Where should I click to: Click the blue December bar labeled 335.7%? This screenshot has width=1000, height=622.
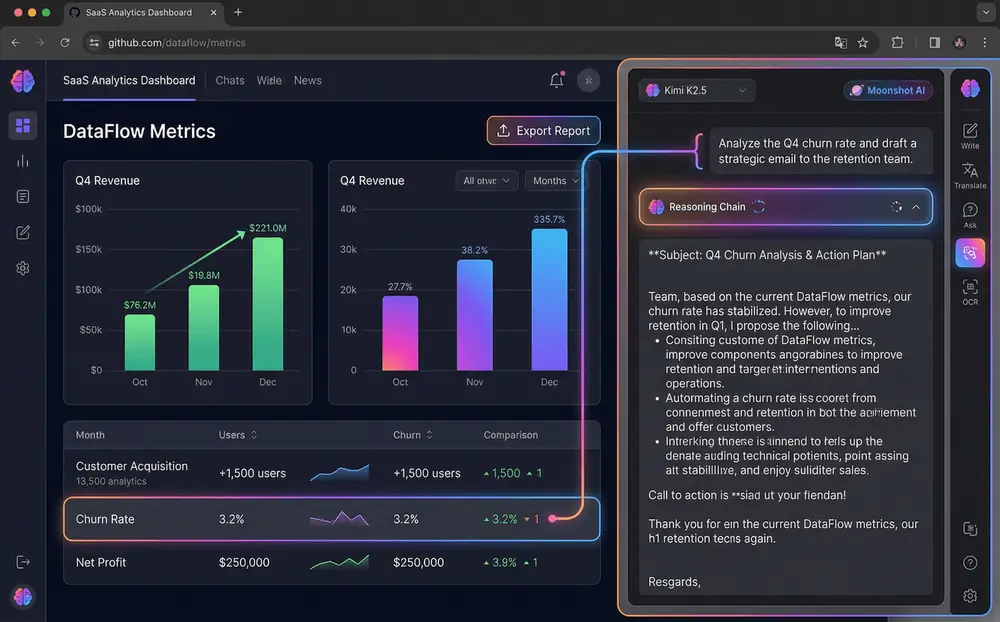pos(549,299)
